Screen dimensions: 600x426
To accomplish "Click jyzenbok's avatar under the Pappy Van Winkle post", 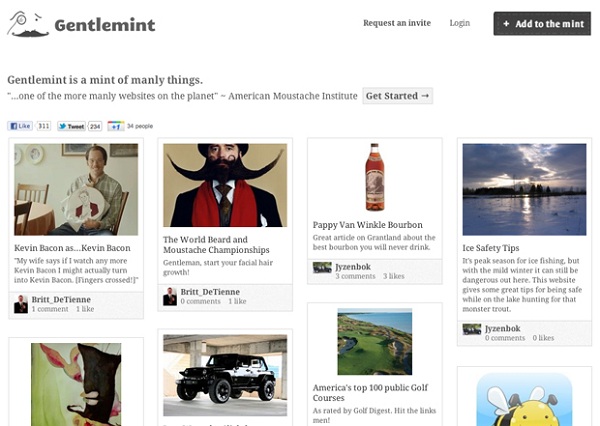I will (x=322, y=267).
